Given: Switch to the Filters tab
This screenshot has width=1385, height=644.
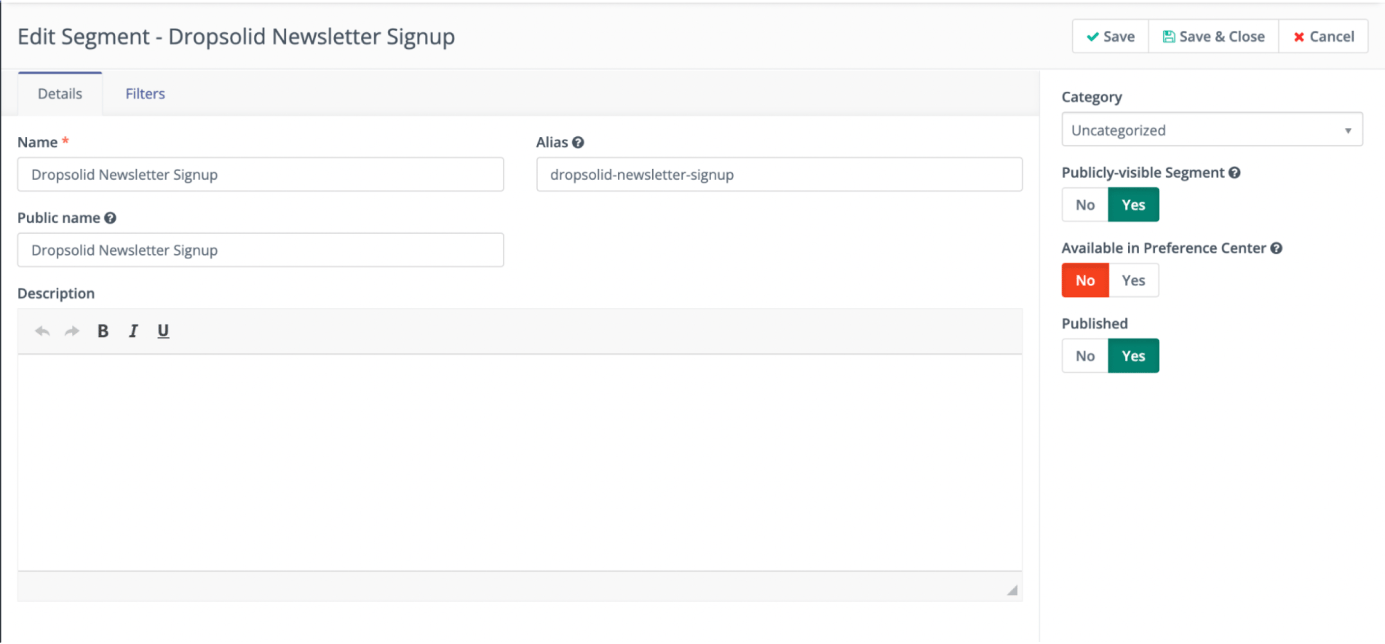Looking at the screenshot, I should click(145, 94).
